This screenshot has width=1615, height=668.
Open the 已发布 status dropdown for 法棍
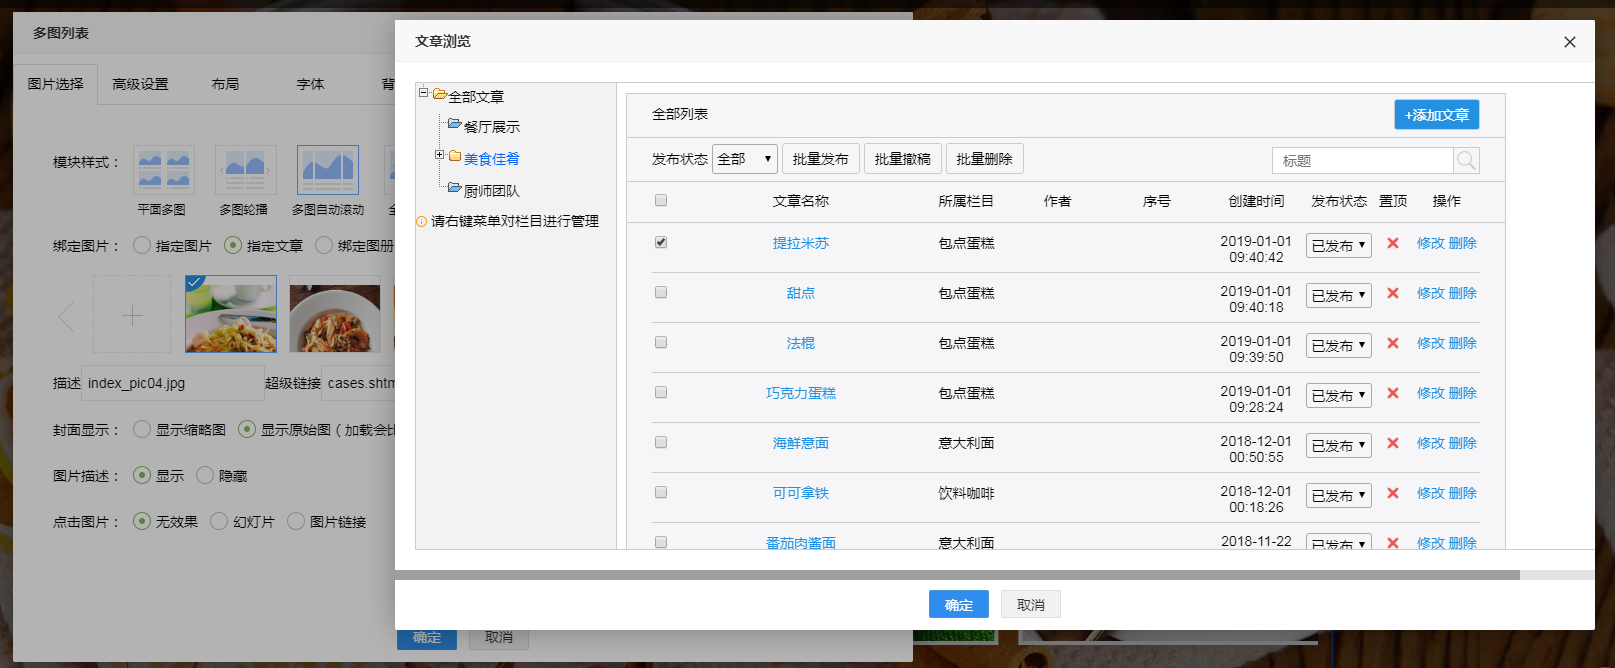(x=1339, y=345)
